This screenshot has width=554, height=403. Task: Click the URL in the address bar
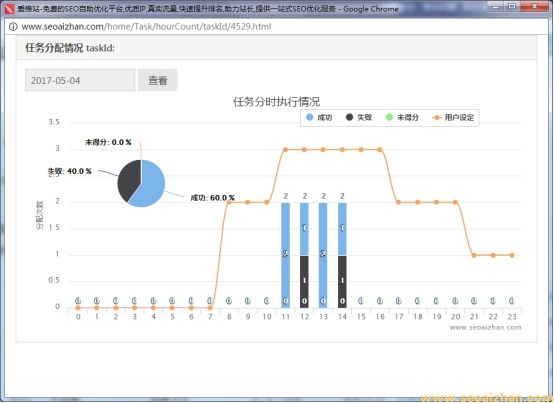[146, 26]
